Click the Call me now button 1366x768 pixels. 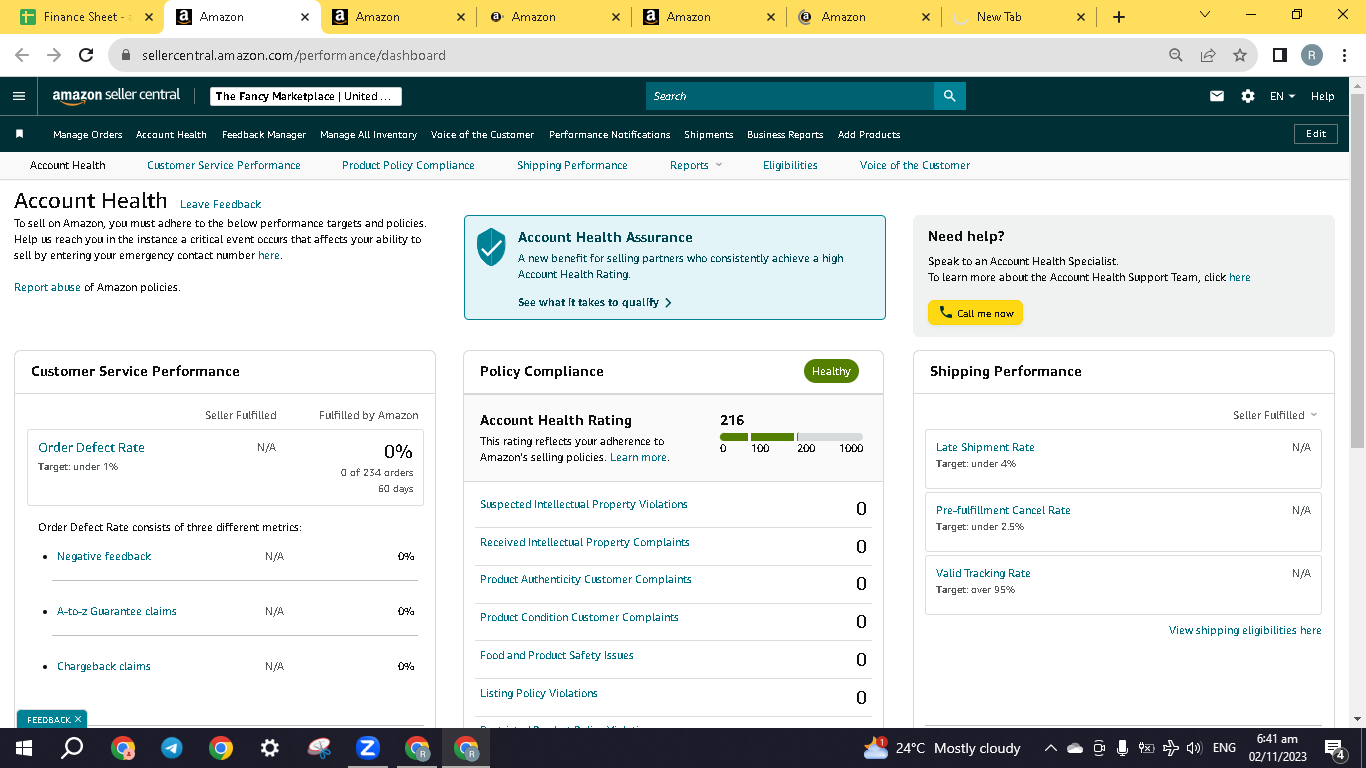[975, 313]
